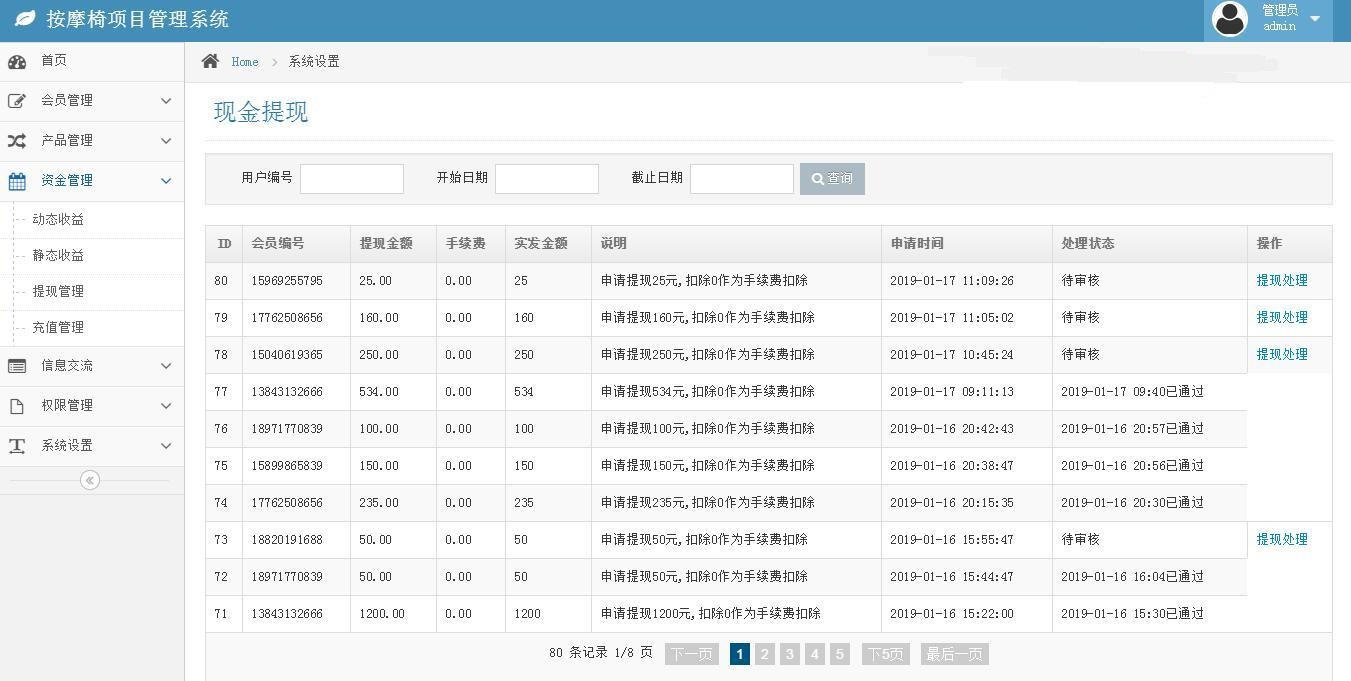Image resolution: width=1351 pixels, height=681 pixels.
Task: Click the dashboard icon beside 首页
Action: click(17, 61)
